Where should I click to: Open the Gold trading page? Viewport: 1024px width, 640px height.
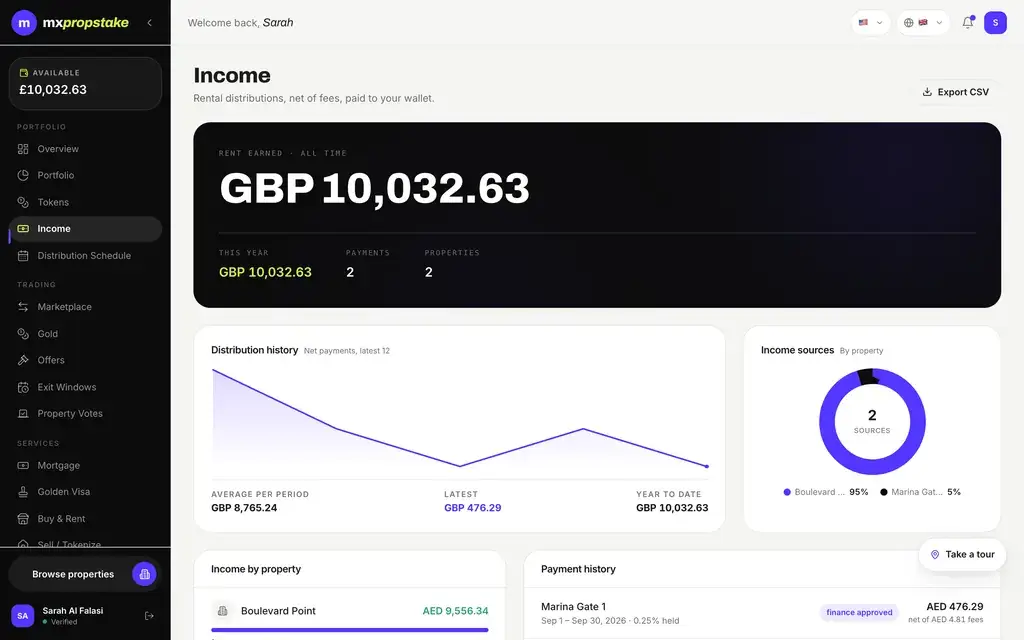[x=86, y=334]
